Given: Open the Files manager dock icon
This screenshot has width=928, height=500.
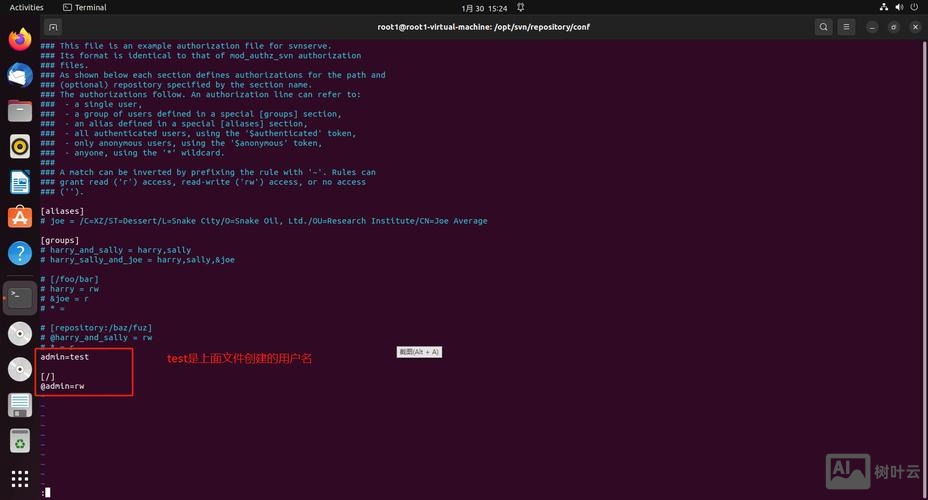Looking at the screenshot, I should [20, 111].
